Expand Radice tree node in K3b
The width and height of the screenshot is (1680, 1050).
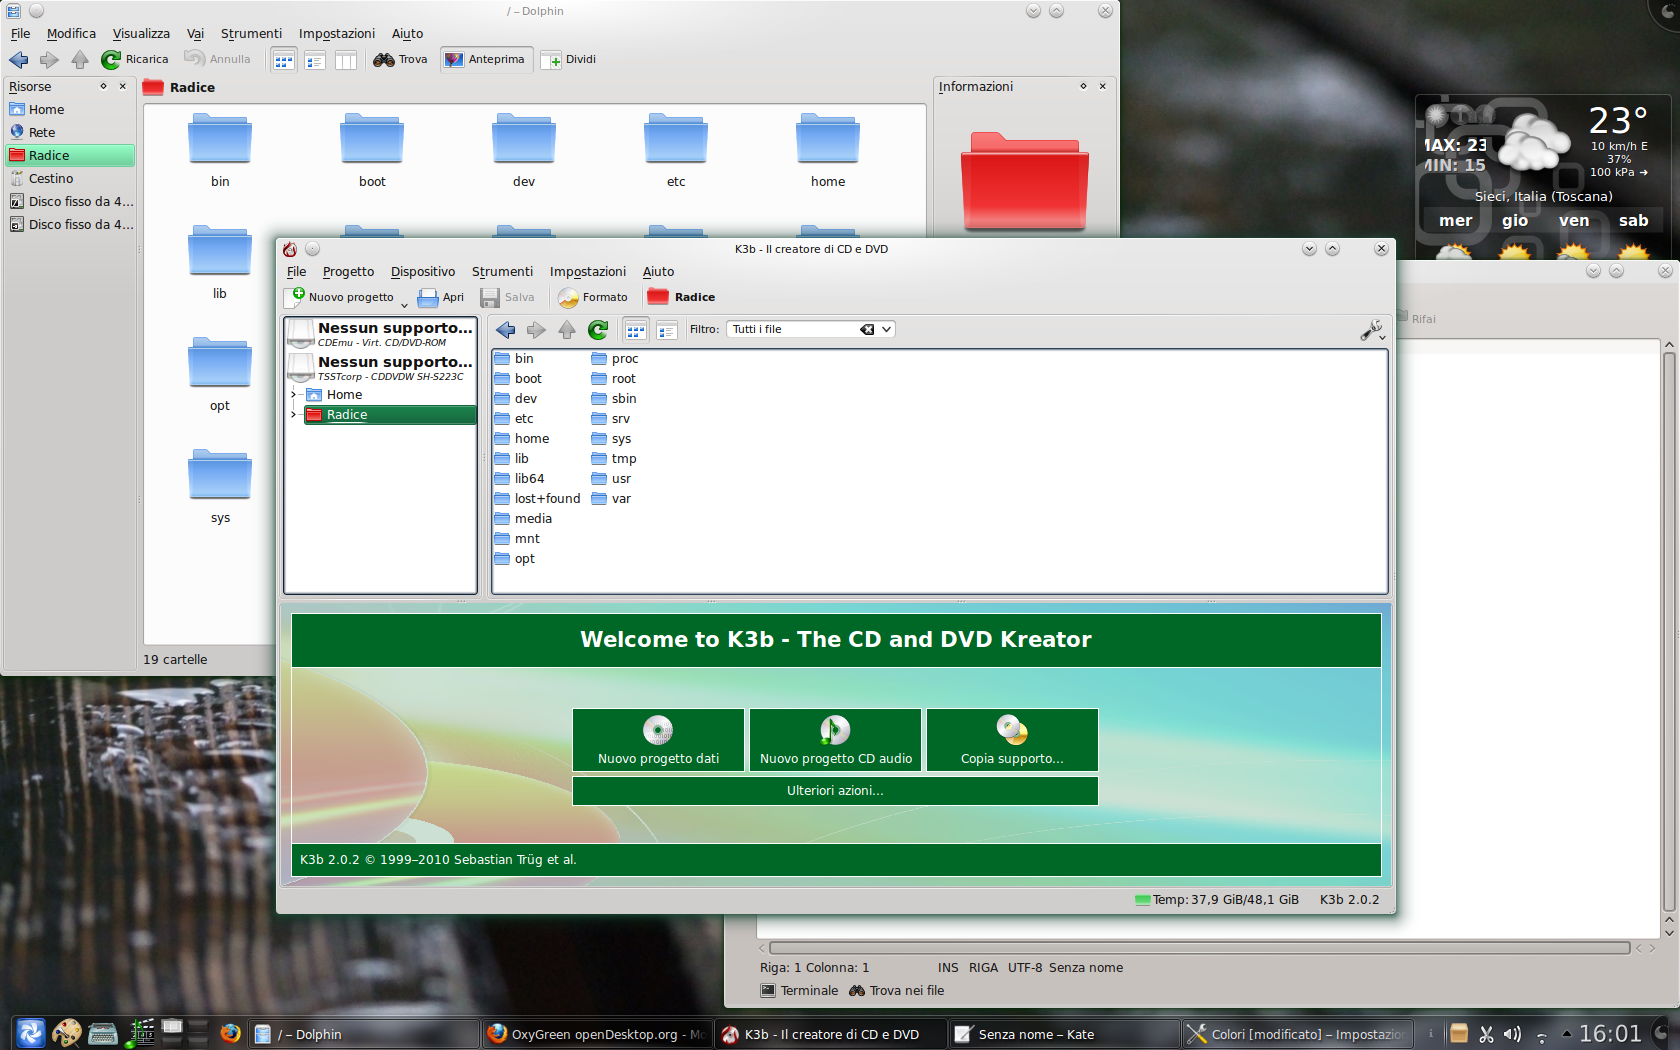click(293, 415)
